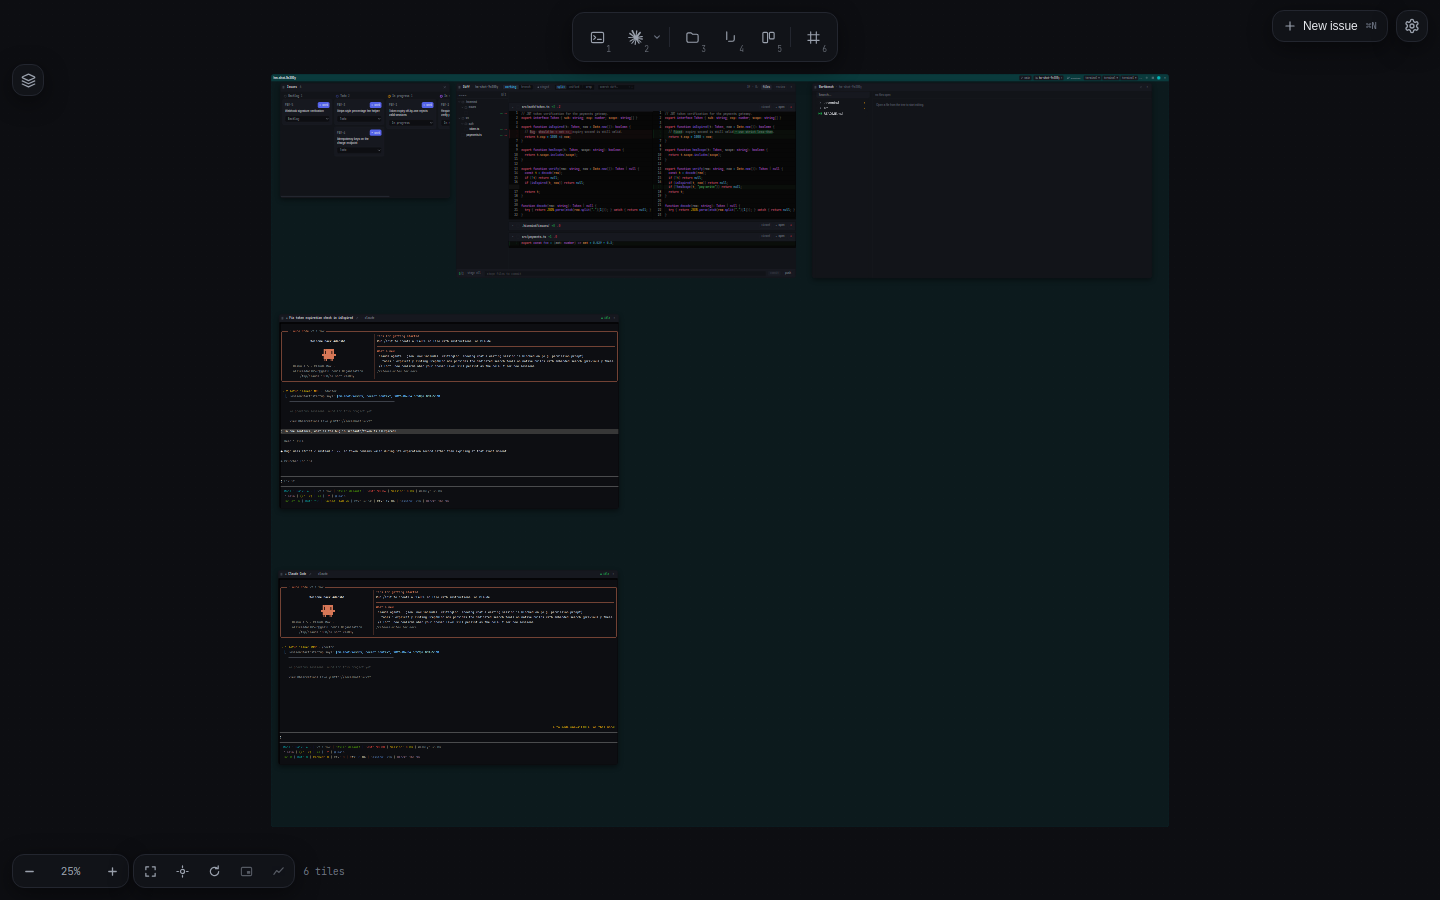Open the kanban issues board tile

point(768,38)
